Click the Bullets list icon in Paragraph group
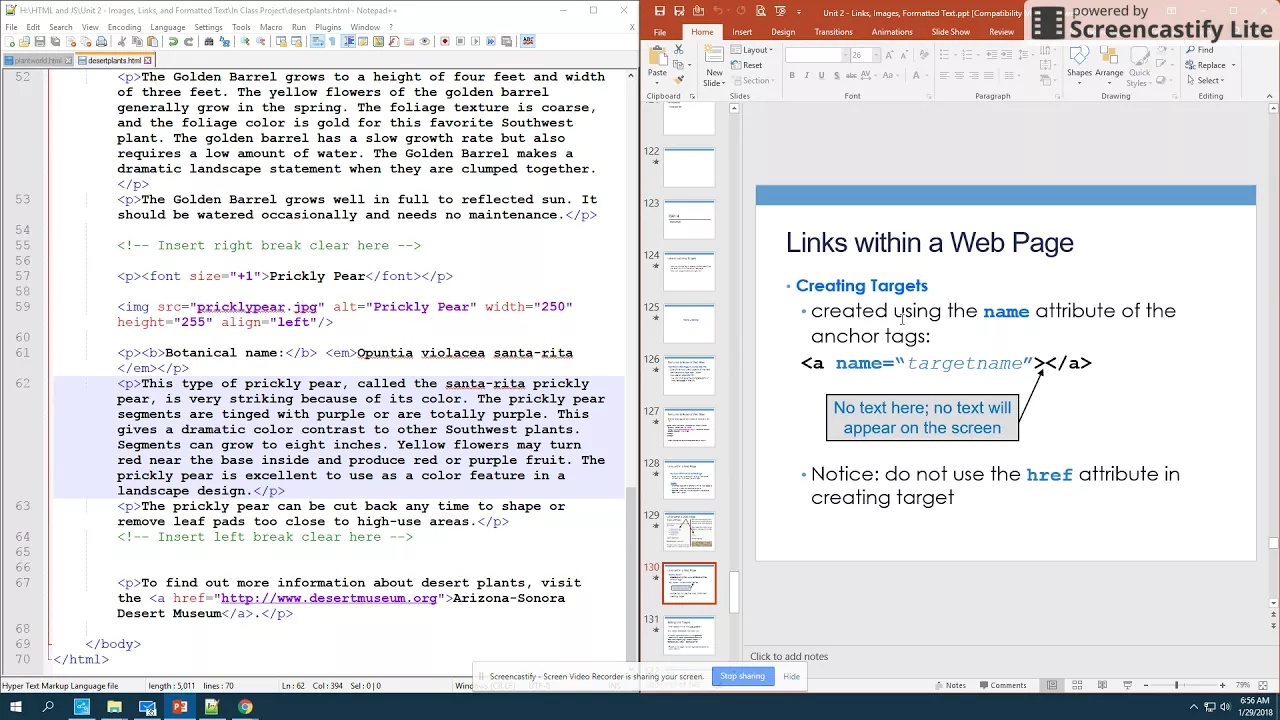Viewport: 1280px width, 720px height. click(944, 55)
